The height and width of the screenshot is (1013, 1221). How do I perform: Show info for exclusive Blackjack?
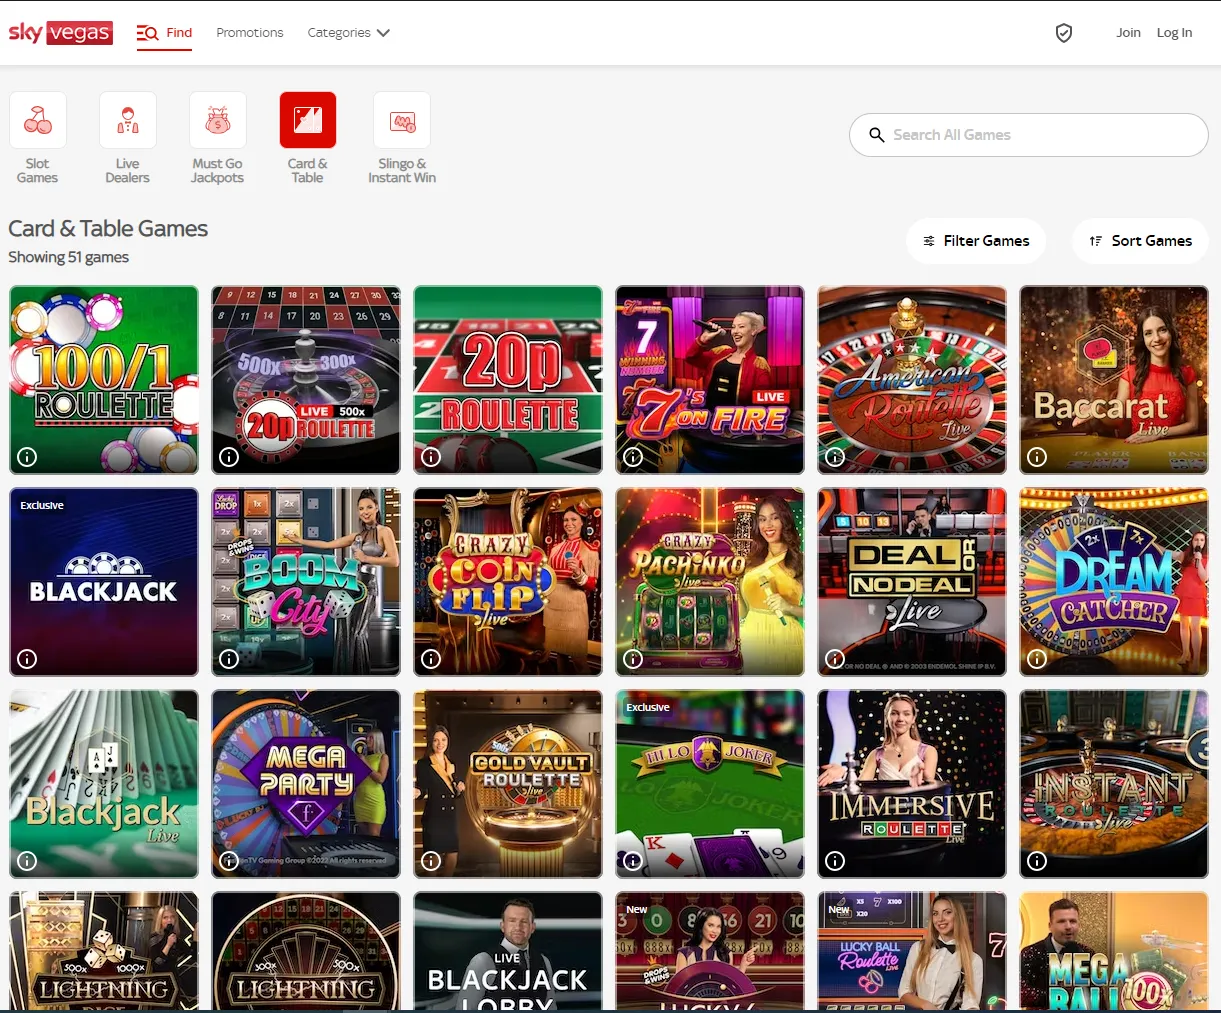(27, 659)
